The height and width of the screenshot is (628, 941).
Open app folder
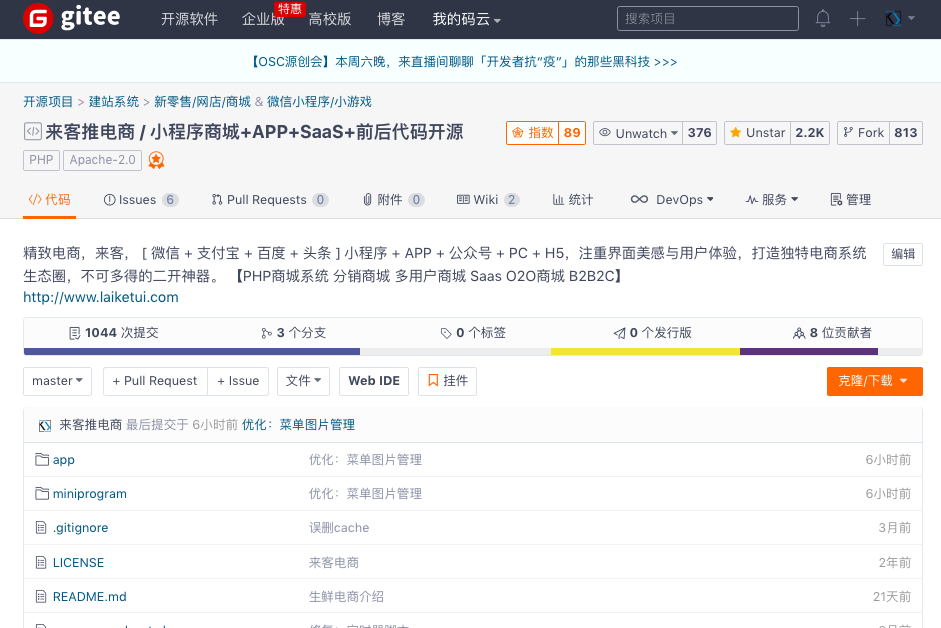tap(64, 460)
